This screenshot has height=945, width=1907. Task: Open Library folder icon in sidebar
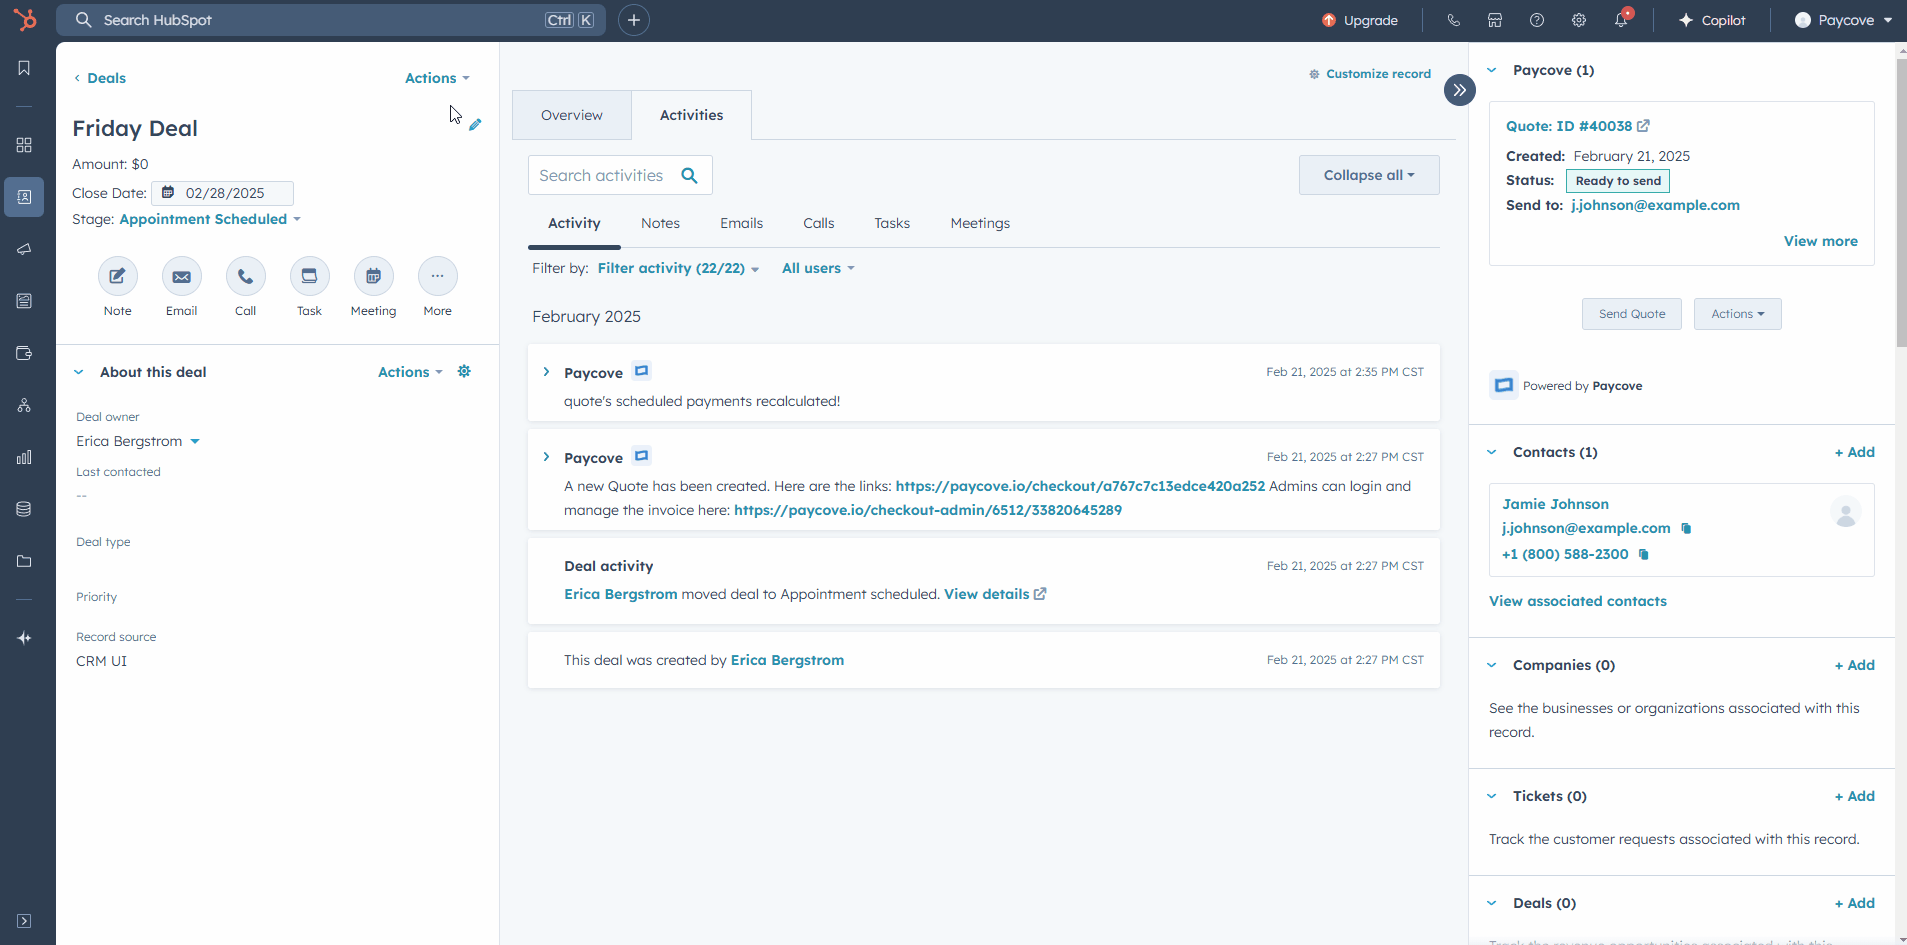[x=24, y=561]
